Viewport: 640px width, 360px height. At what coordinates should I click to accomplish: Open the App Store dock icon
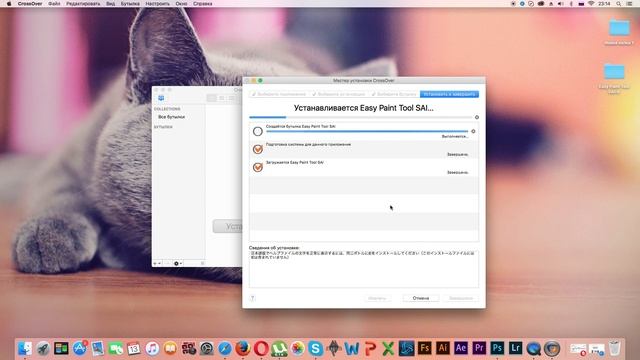[x=80, y=348]
